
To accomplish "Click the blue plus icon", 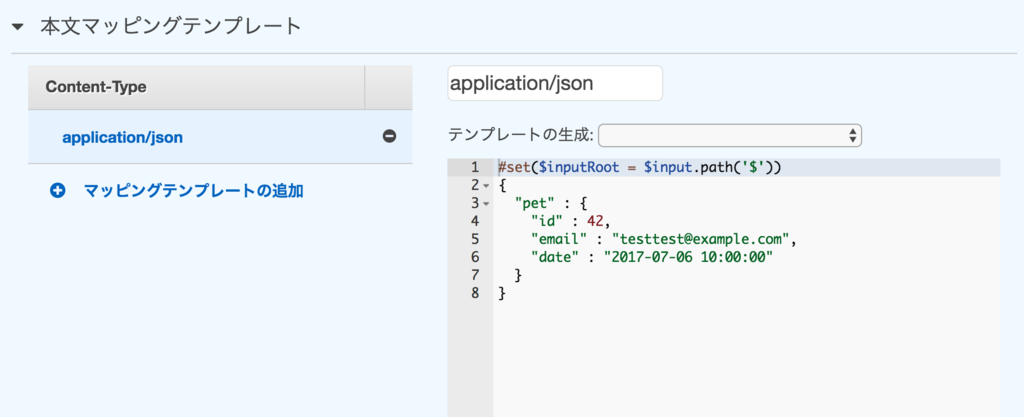I will [x=58, y=190].
